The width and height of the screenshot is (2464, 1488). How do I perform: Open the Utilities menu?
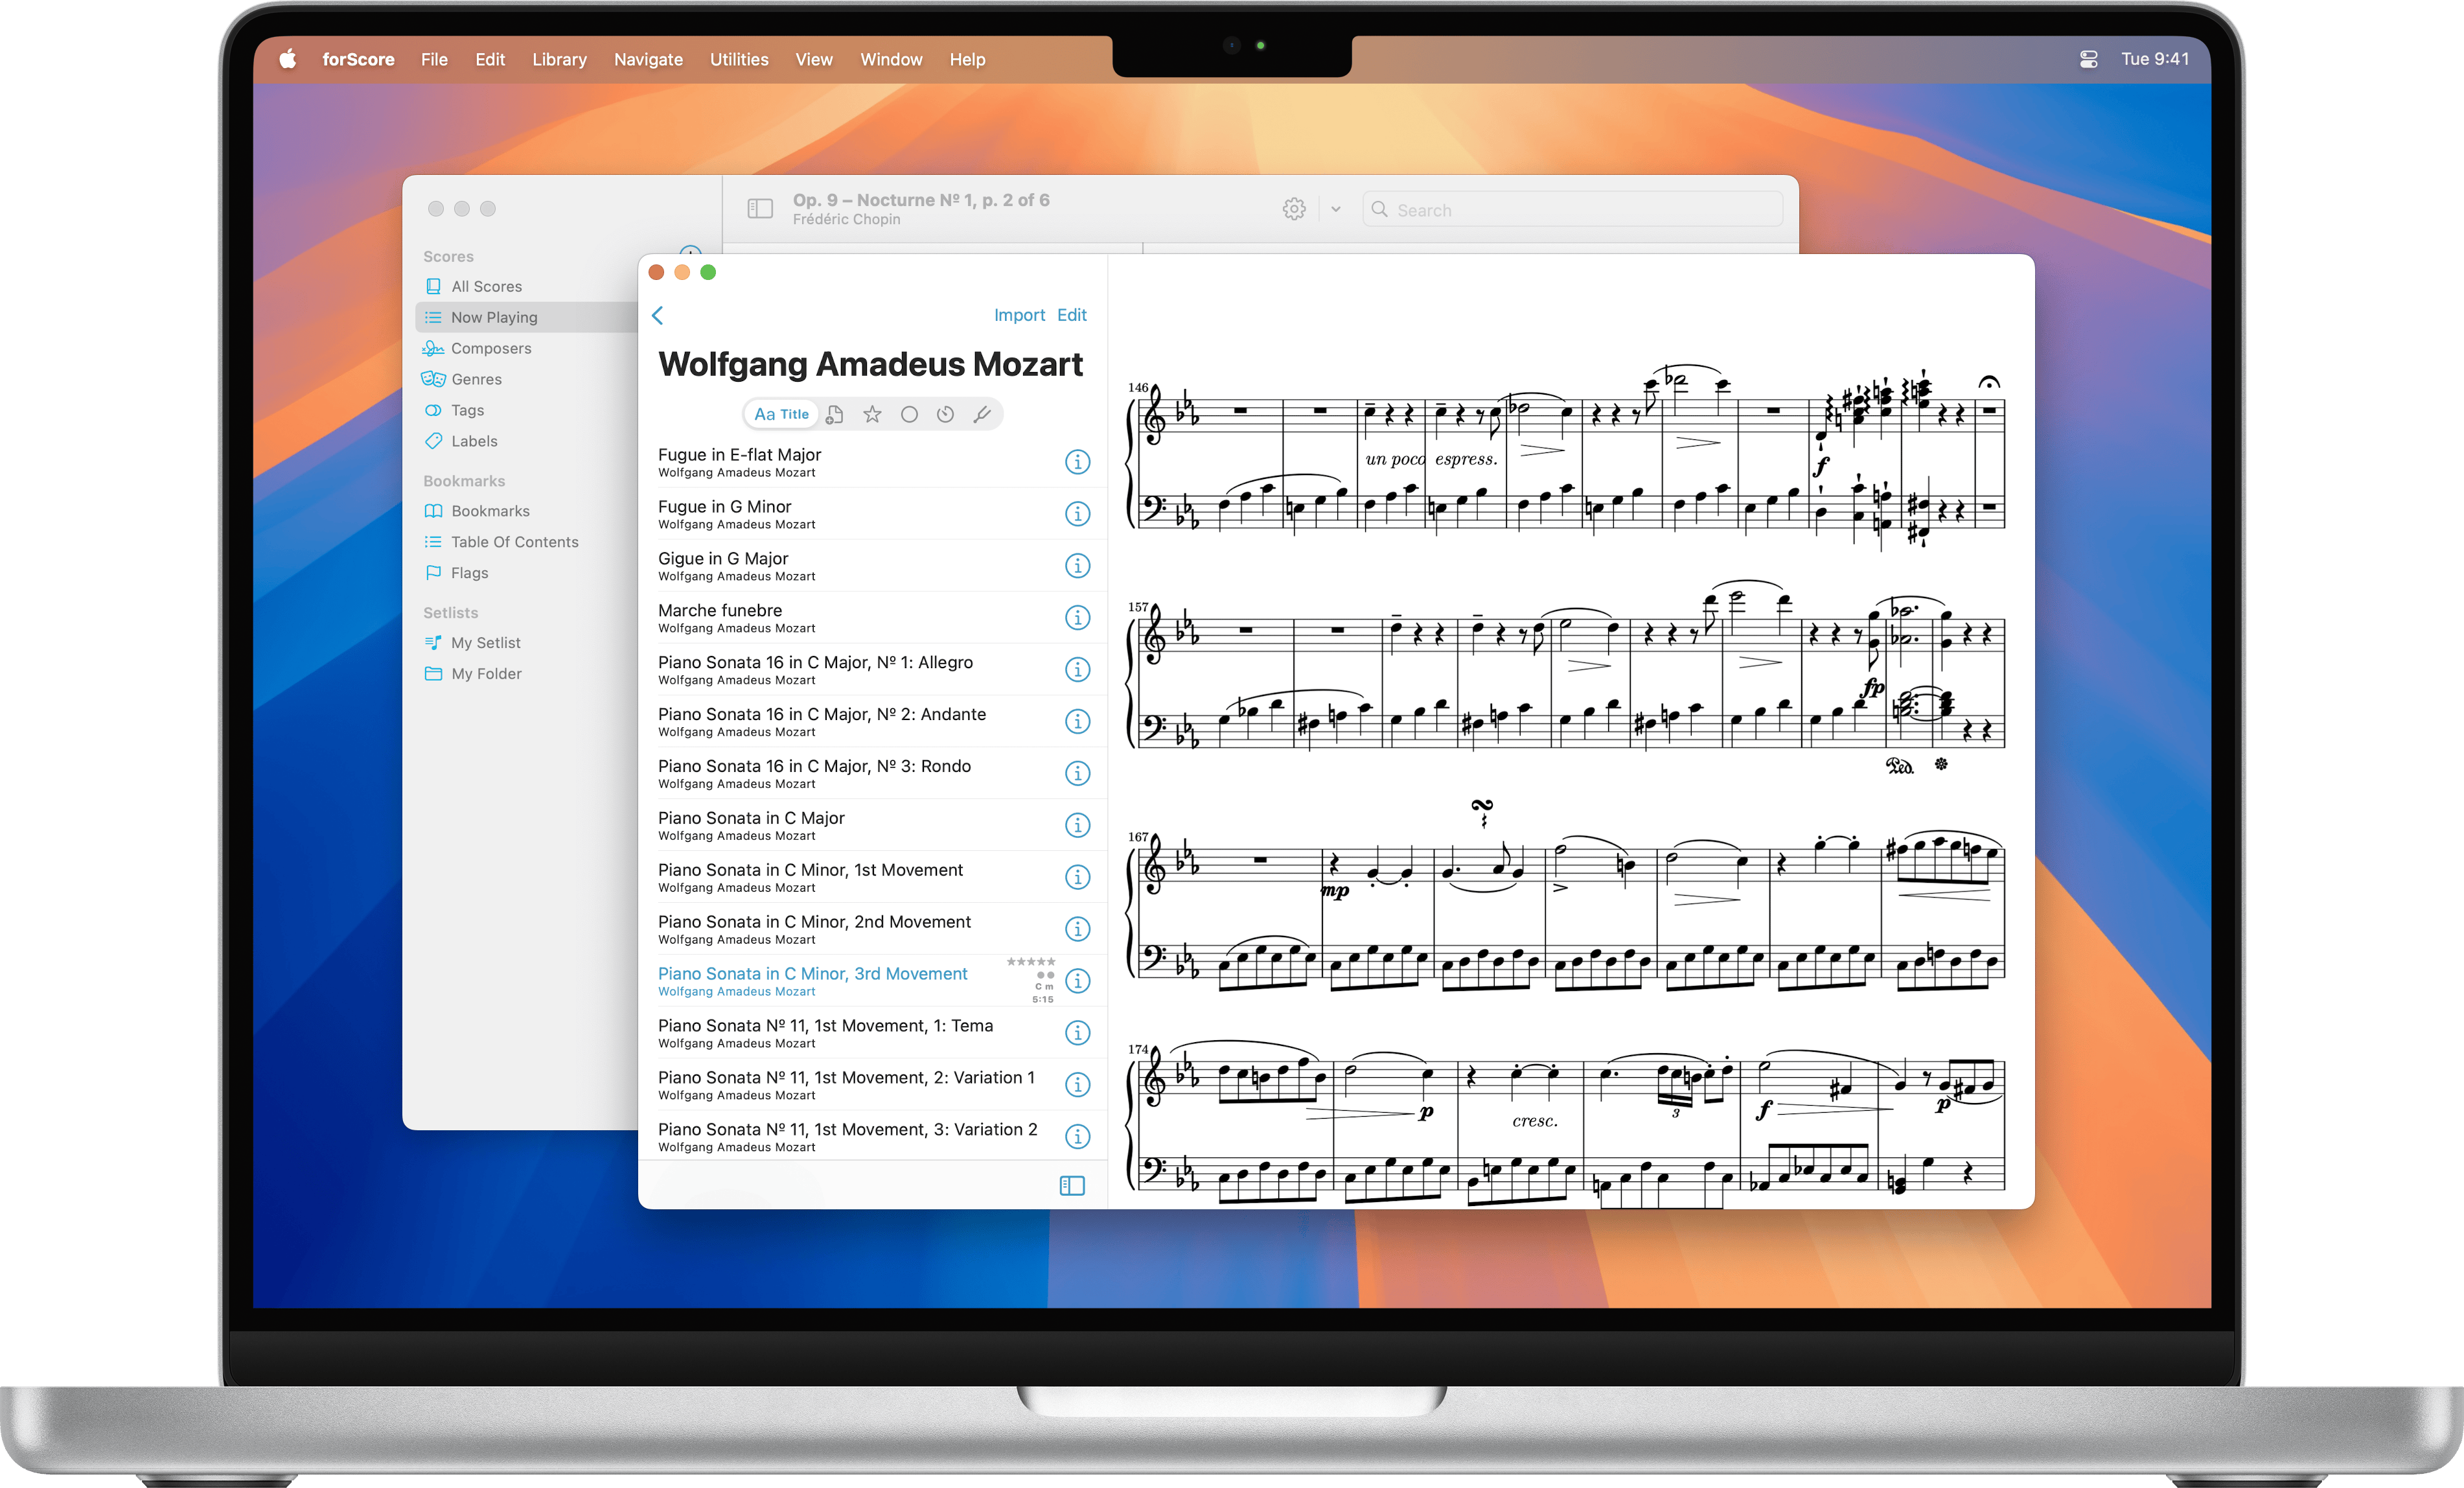tap(739, 59)
